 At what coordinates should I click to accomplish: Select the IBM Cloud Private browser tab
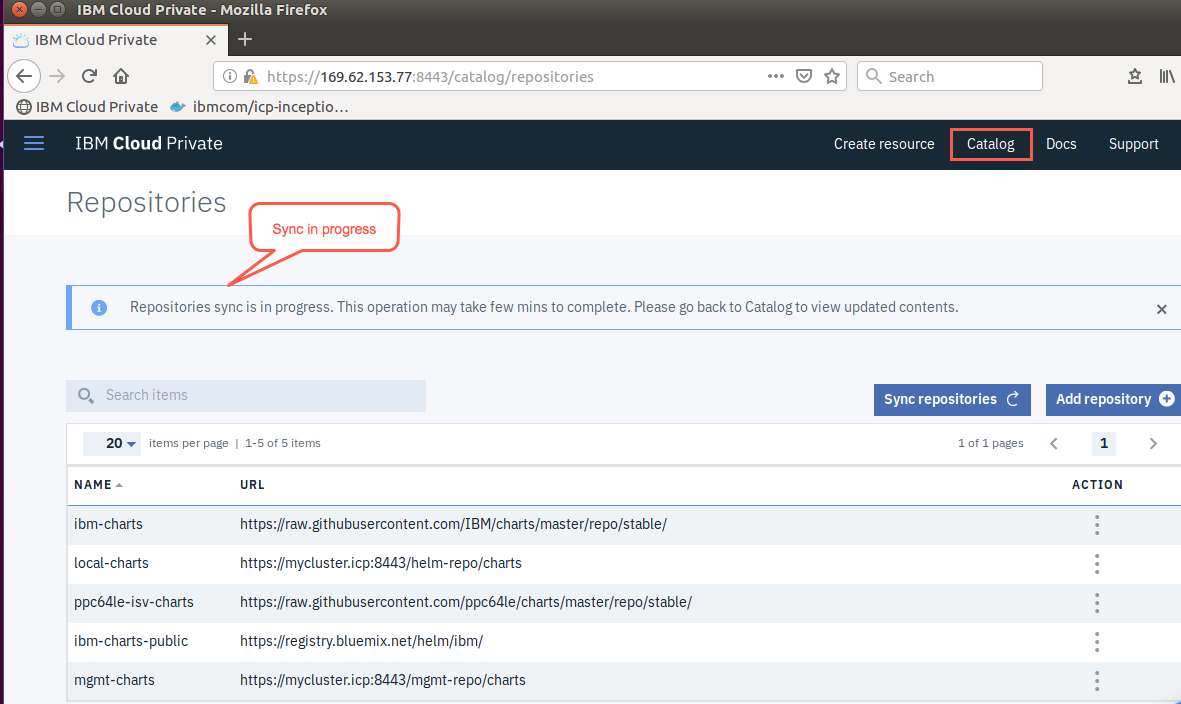(x=116, y=40)
